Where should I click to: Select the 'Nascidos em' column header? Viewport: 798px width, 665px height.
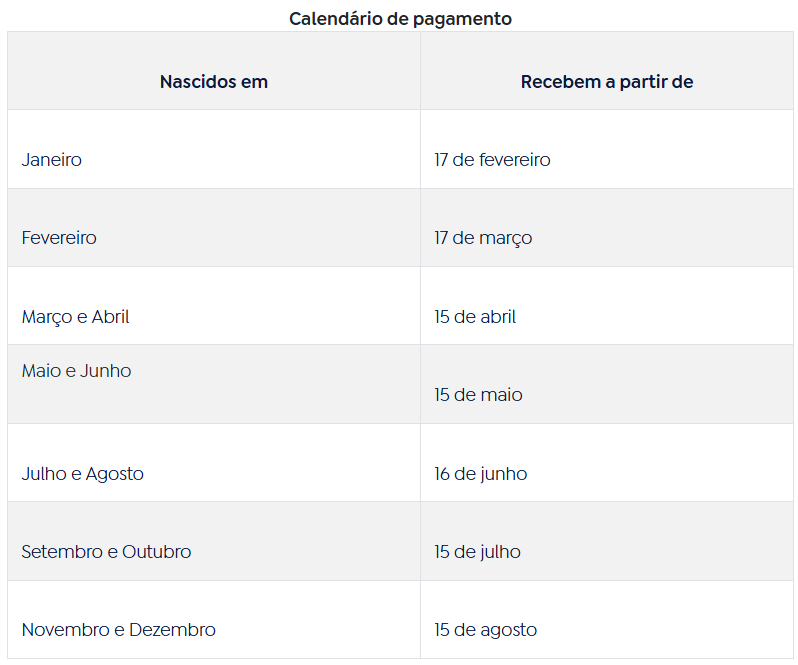pyautogui.click(x=214, y=82)
